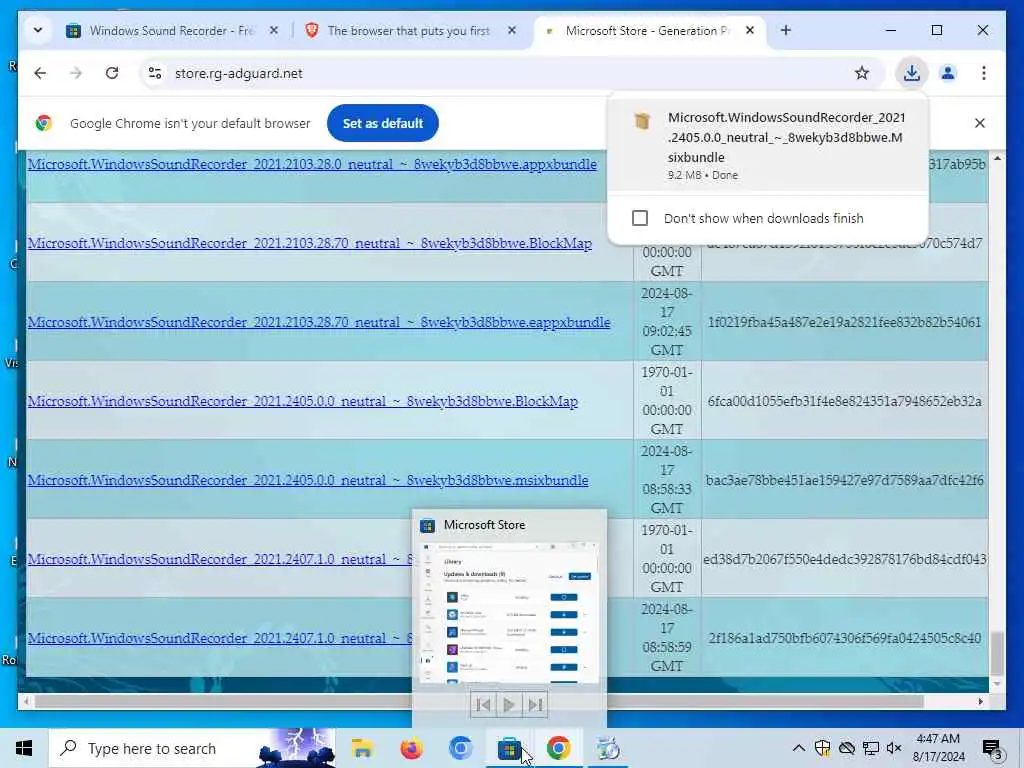Open a new browser tab
Image resolution: width=1024 pixels, height=768 pixels.
(x=786, y=30)
